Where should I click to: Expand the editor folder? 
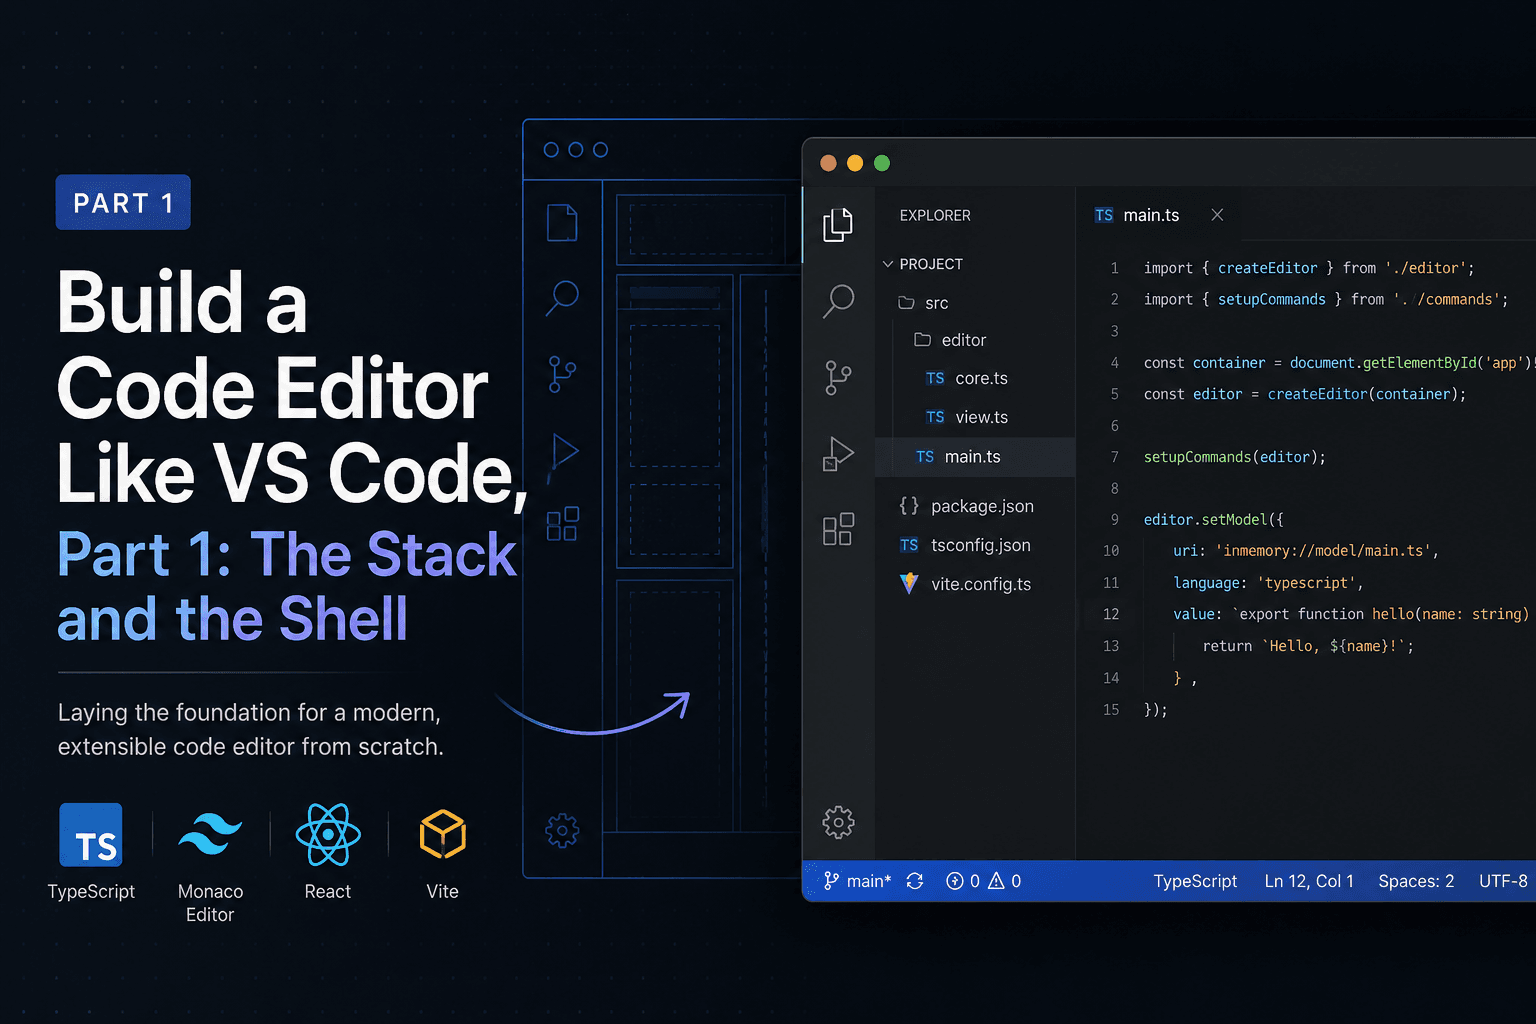click(950, 340)
